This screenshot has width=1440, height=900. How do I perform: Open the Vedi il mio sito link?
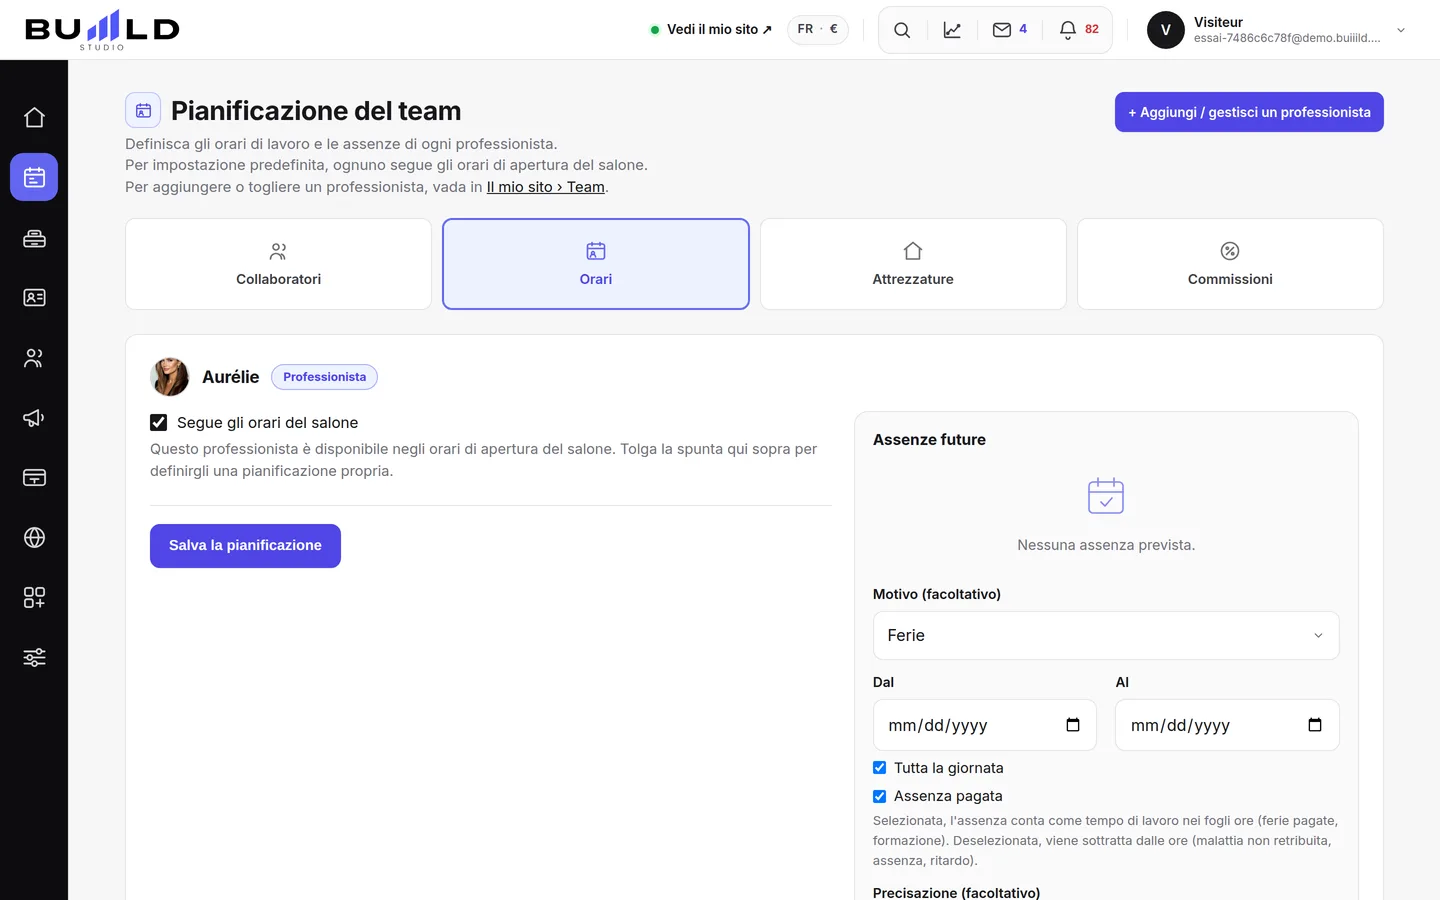(711, 30)
